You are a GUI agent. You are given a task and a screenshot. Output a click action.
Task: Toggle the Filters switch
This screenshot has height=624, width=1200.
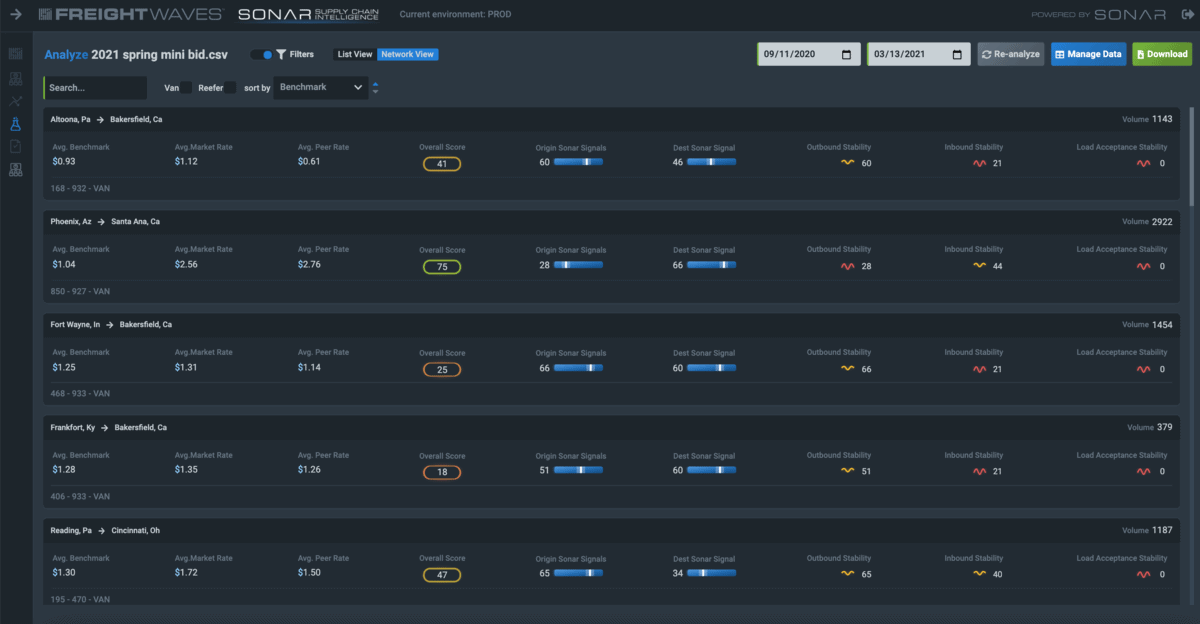point(261,55)
